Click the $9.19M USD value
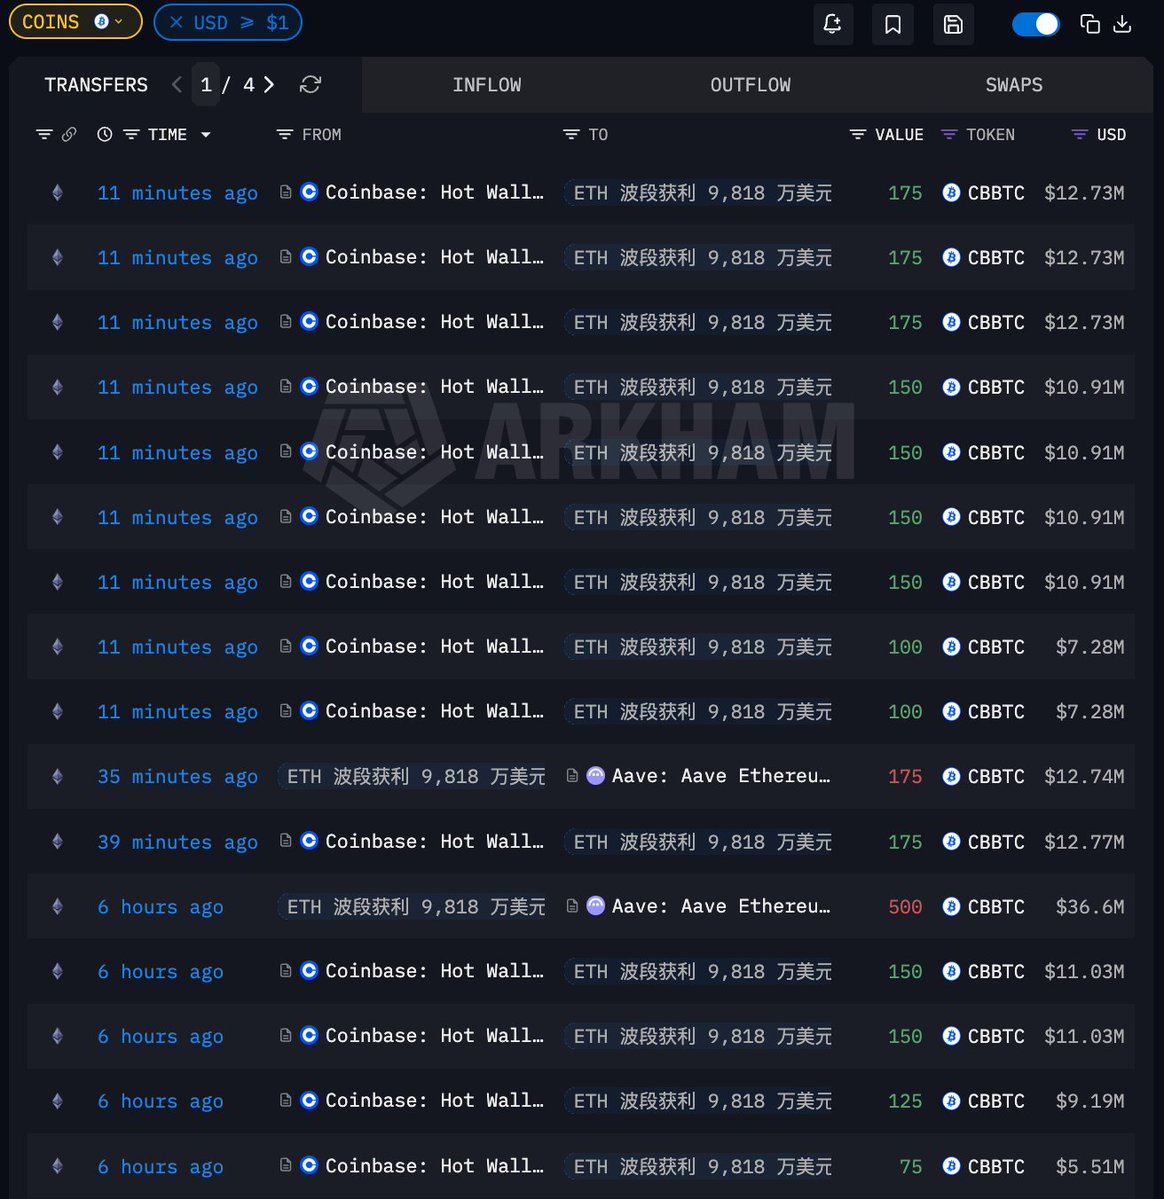Image resolution: width=1164 pixels, height=1199 pixels. pos(1090,1101)
